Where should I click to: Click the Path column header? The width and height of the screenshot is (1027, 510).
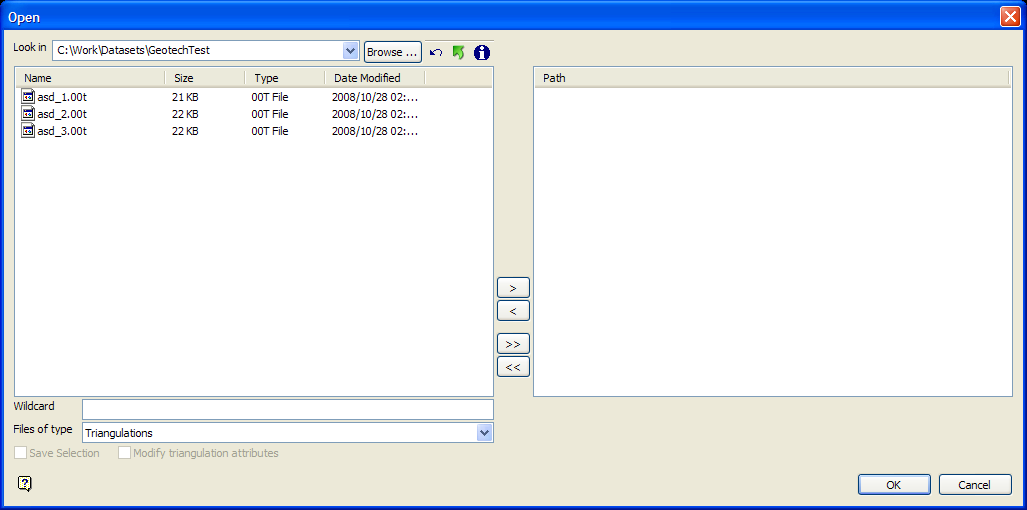tap(772, 78)
